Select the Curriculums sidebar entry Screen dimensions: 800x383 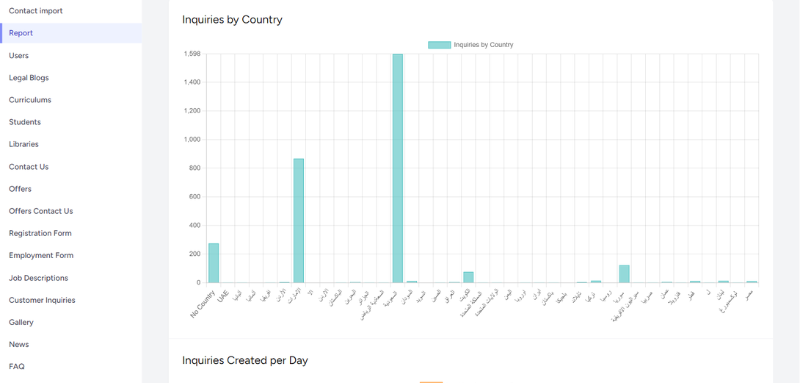point(30,100)
